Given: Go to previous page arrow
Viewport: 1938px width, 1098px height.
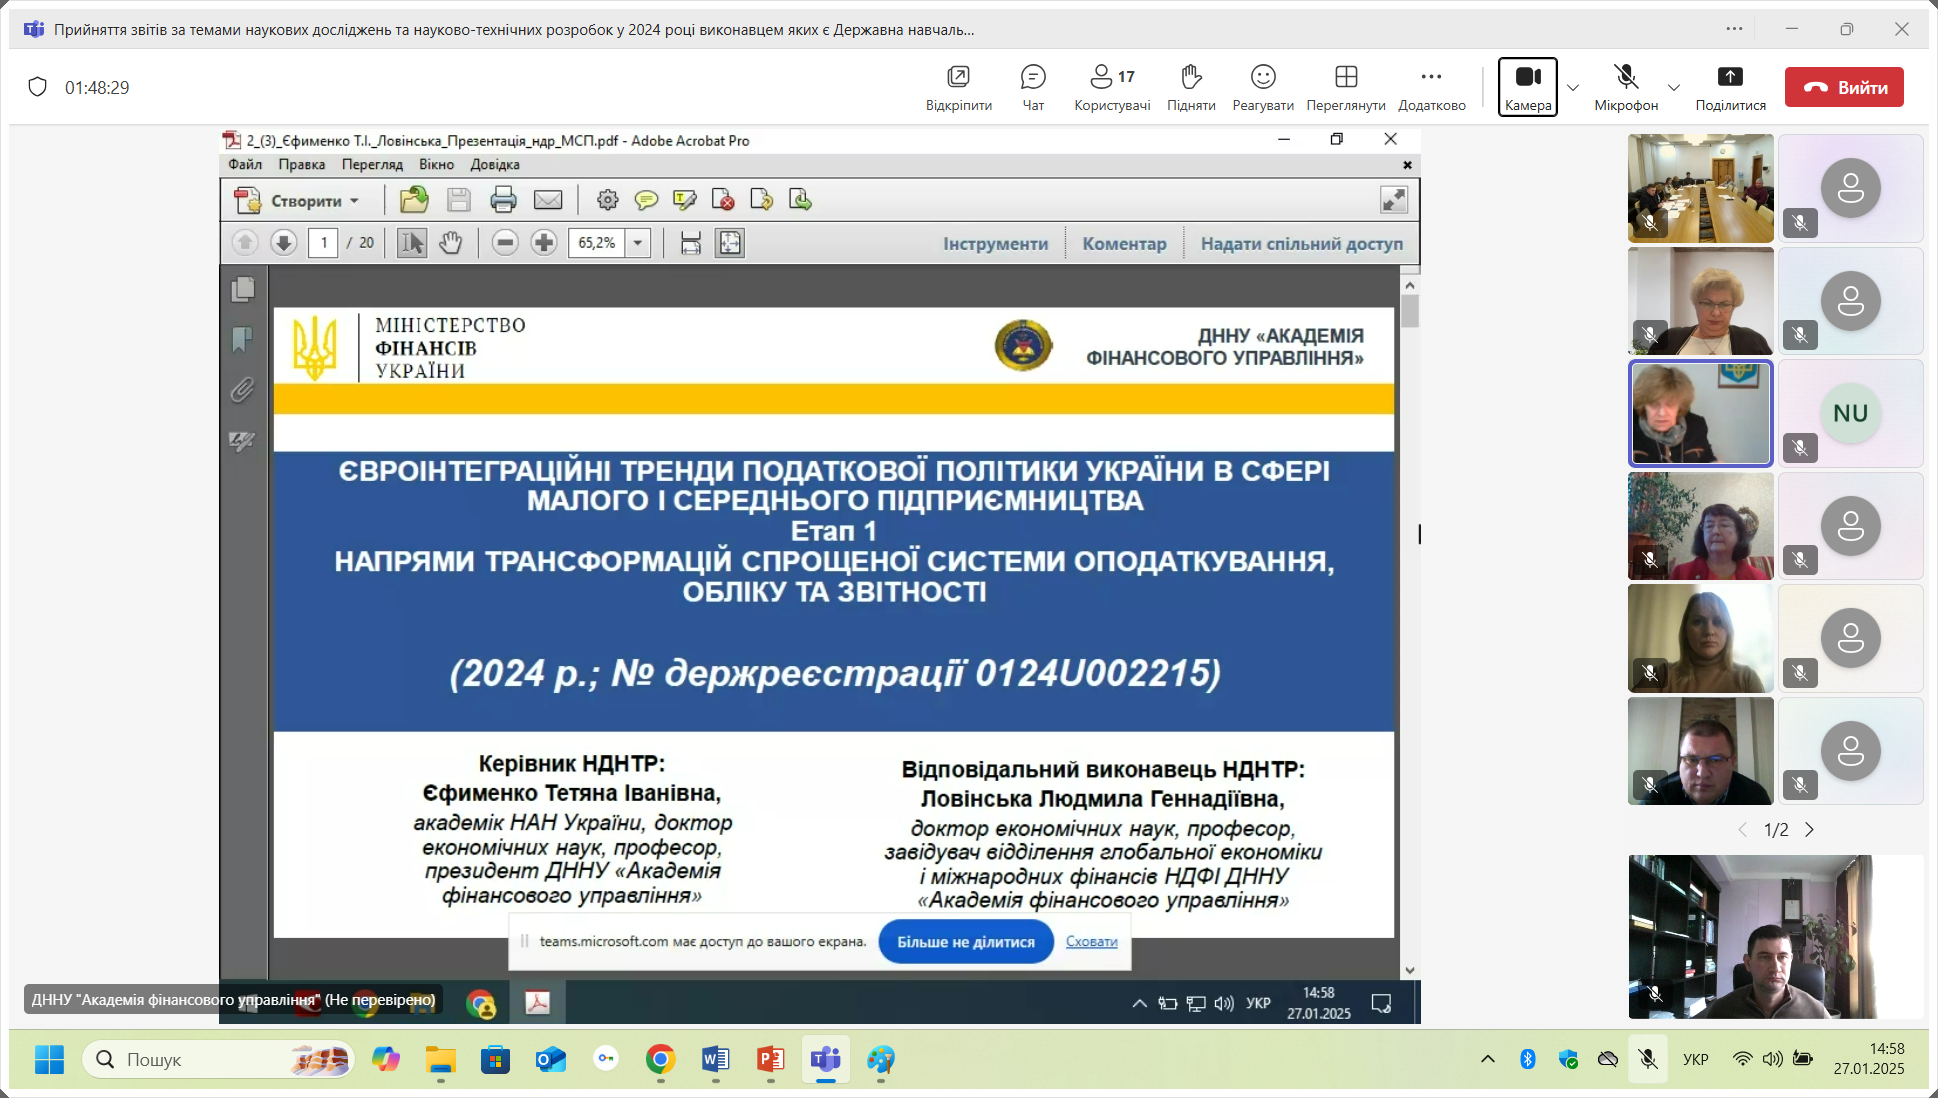Looking at the screenshot, I should pos(245,243).
